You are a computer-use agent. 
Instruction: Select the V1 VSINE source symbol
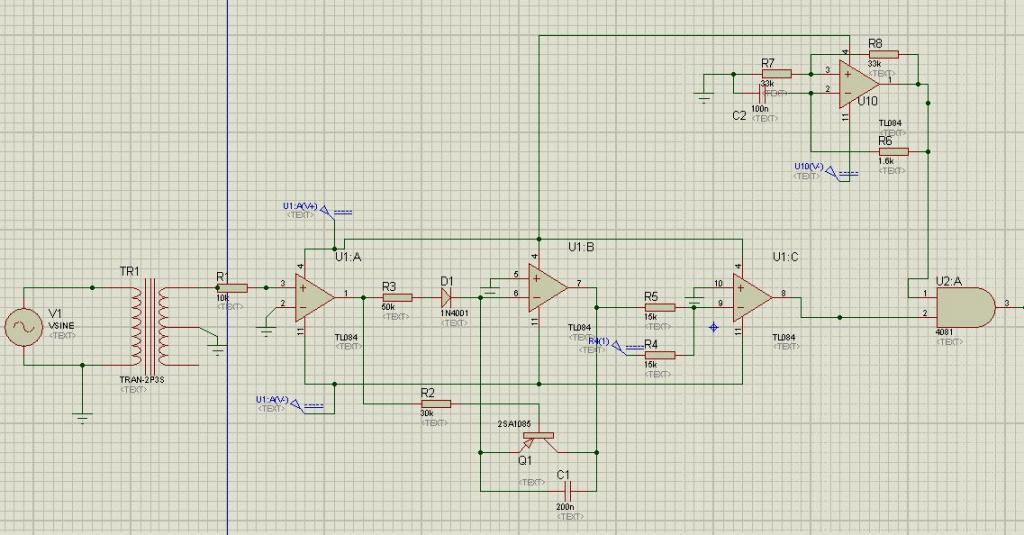coord(24,326)
